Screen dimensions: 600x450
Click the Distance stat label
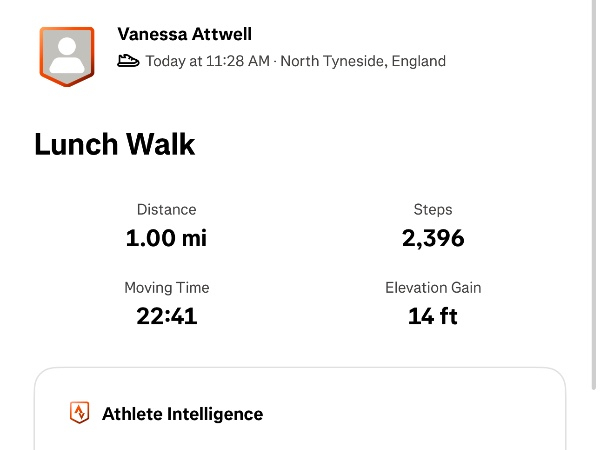(166, 210)
